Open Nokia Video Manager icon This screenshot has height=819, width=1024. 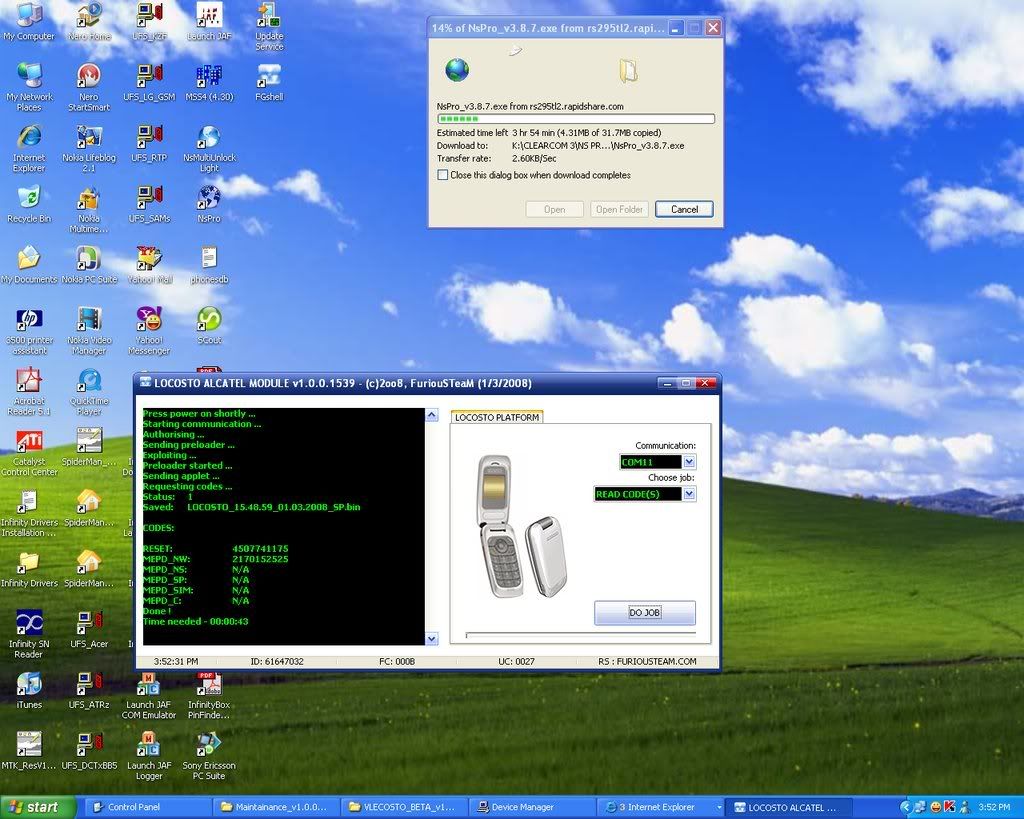click(x=89, y=330)
